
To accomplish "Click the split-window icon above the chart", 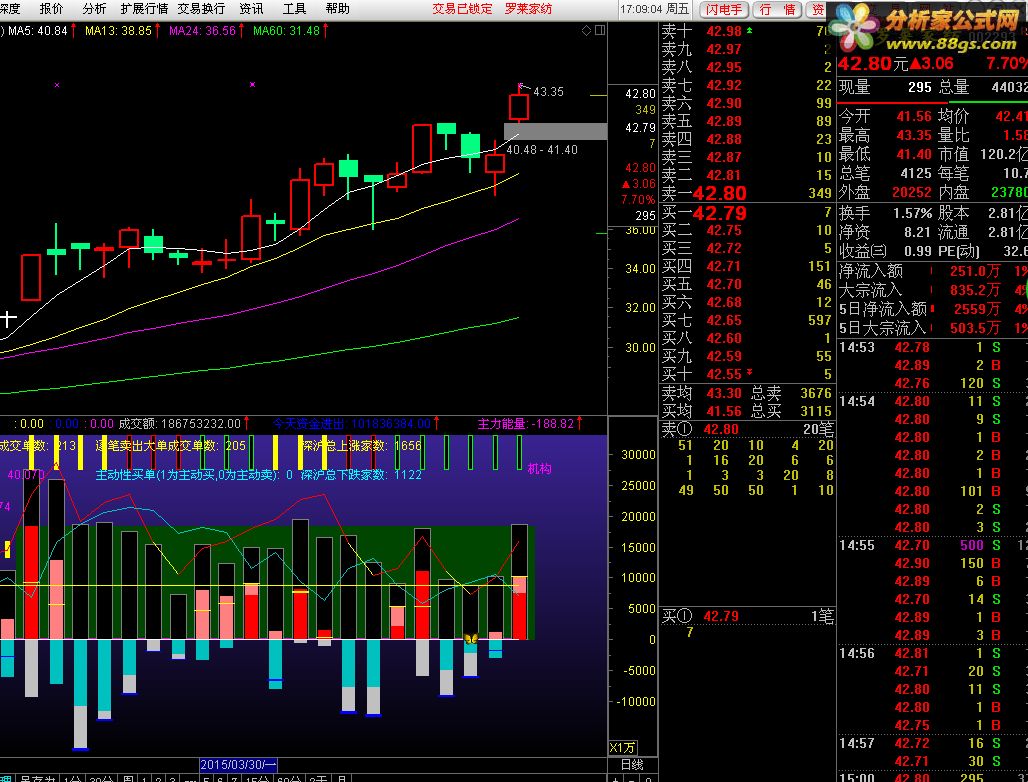I will [600, 31].
